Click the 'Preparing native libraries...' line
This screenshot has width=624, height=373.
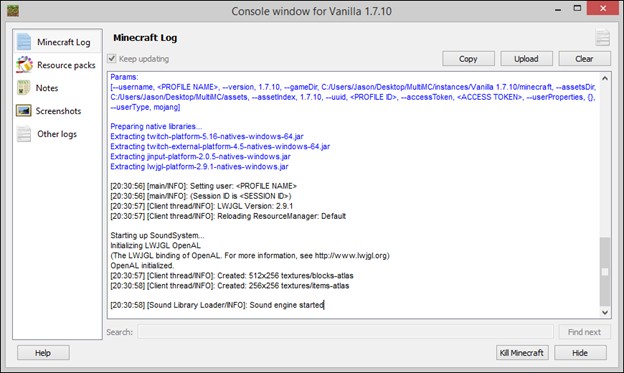[x=156, y=126]
